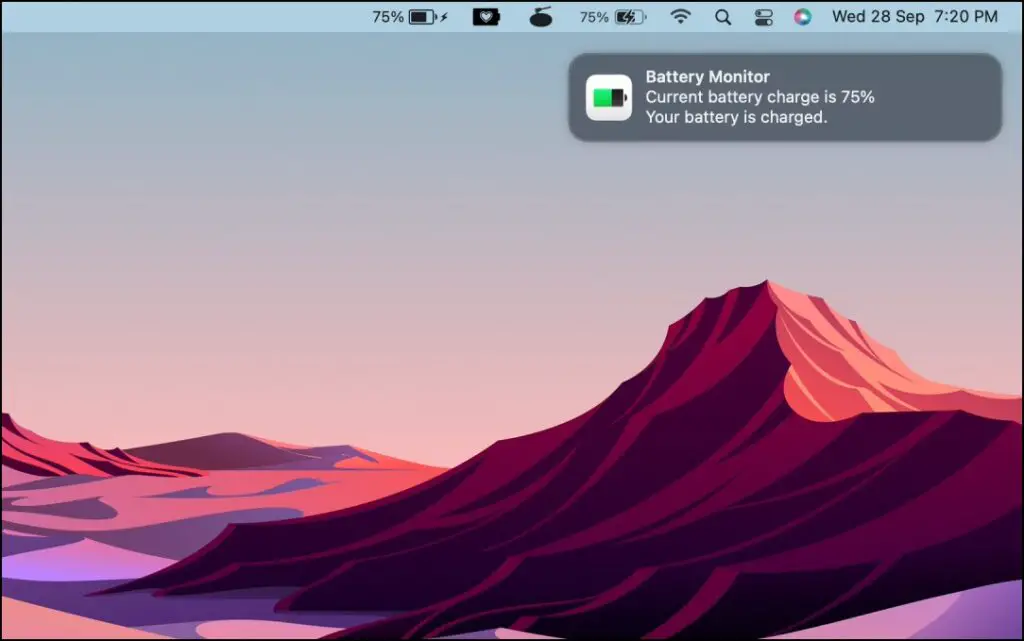Click 'Your battery is charged.' message line

pyautogui.click(x=737, y=117)
